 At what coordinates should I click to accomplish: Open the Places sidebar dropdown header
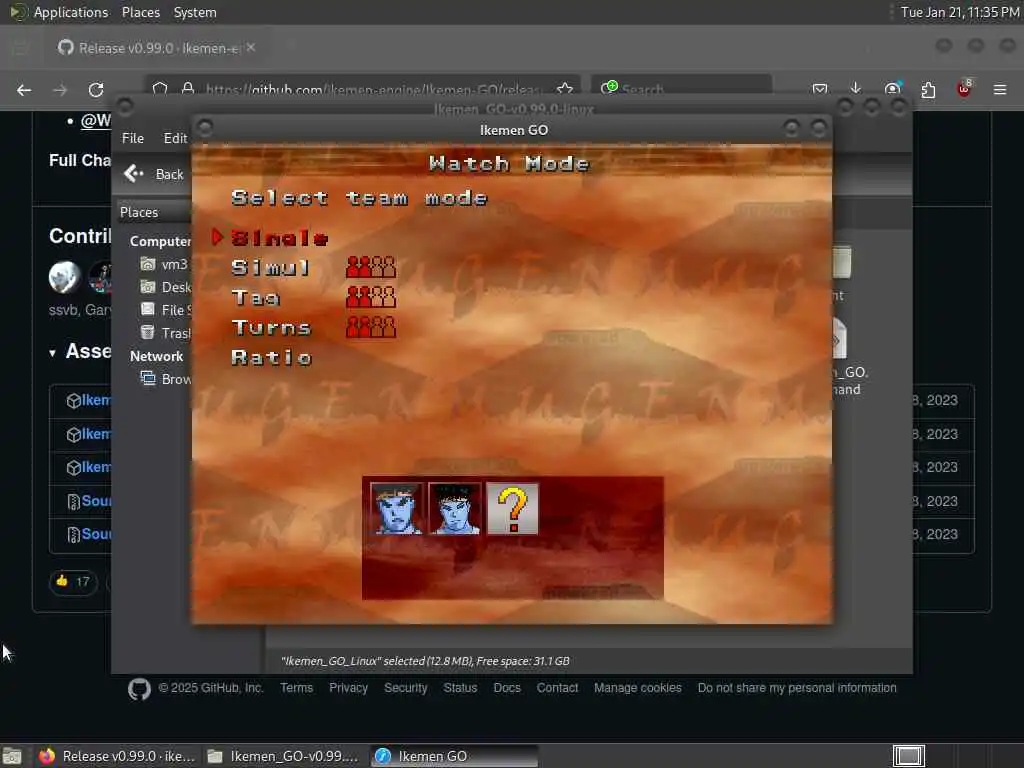pos(154,212)
